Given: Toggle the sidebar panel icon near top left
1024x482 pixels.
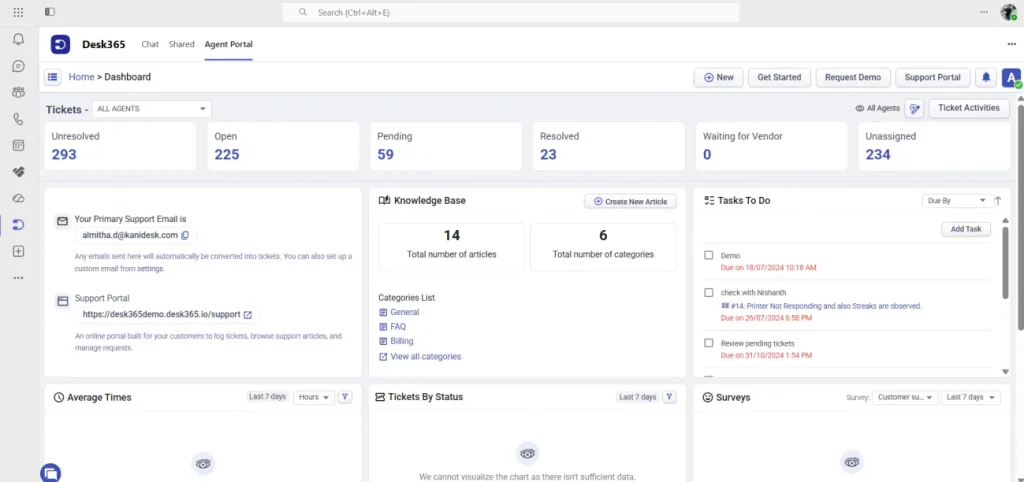Looking at the screenshot, I should coord(50,12).
